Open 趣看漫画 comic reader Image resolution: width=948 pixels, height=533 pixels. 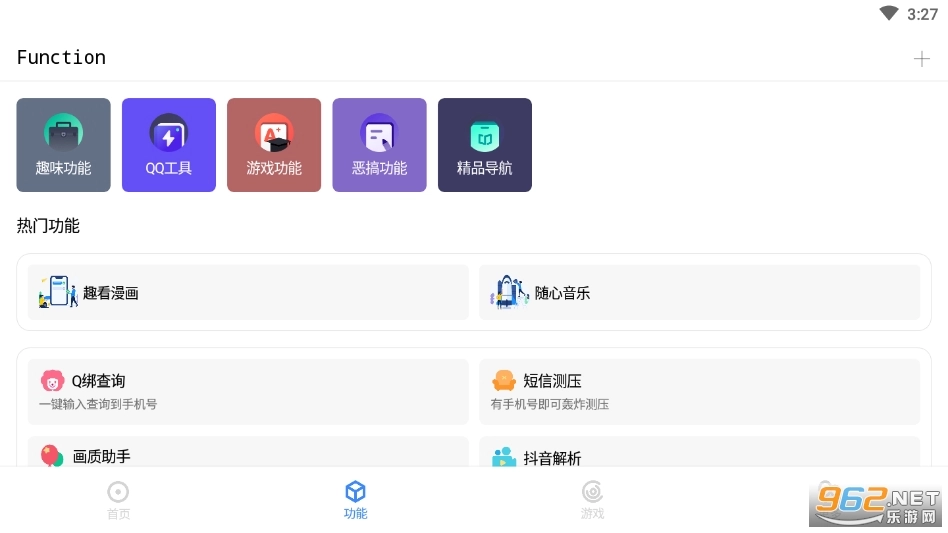[x=248, y=293]
